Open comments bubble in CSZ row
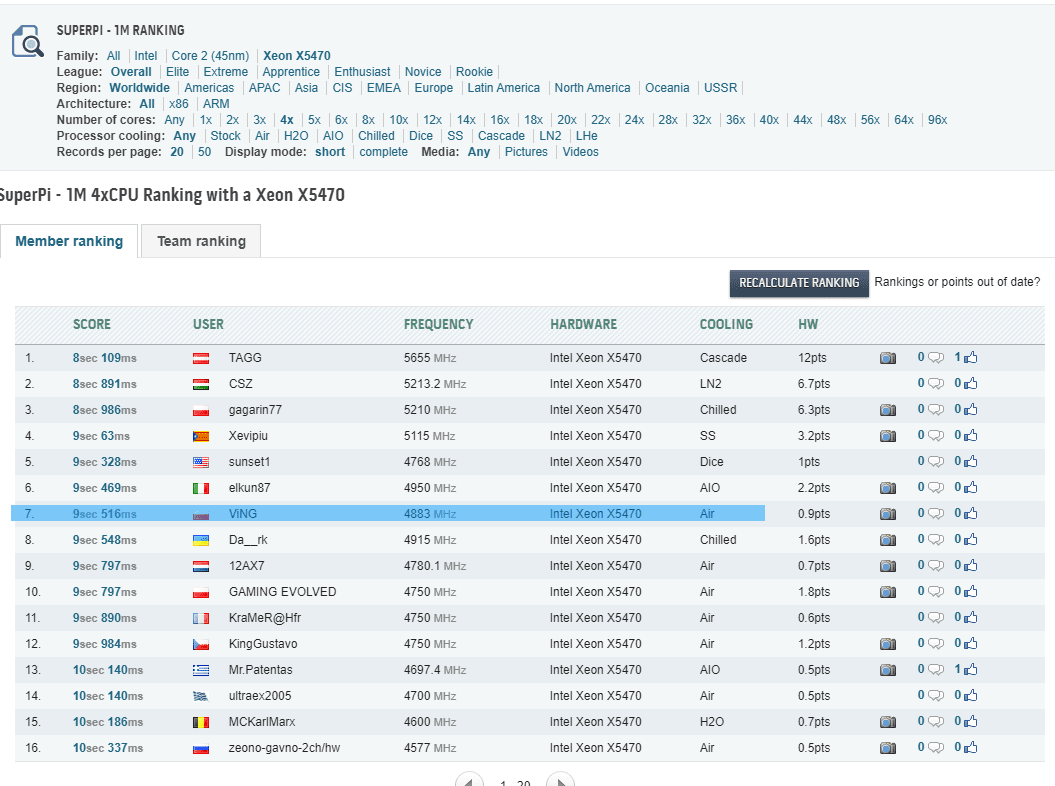 coord(936,384)
